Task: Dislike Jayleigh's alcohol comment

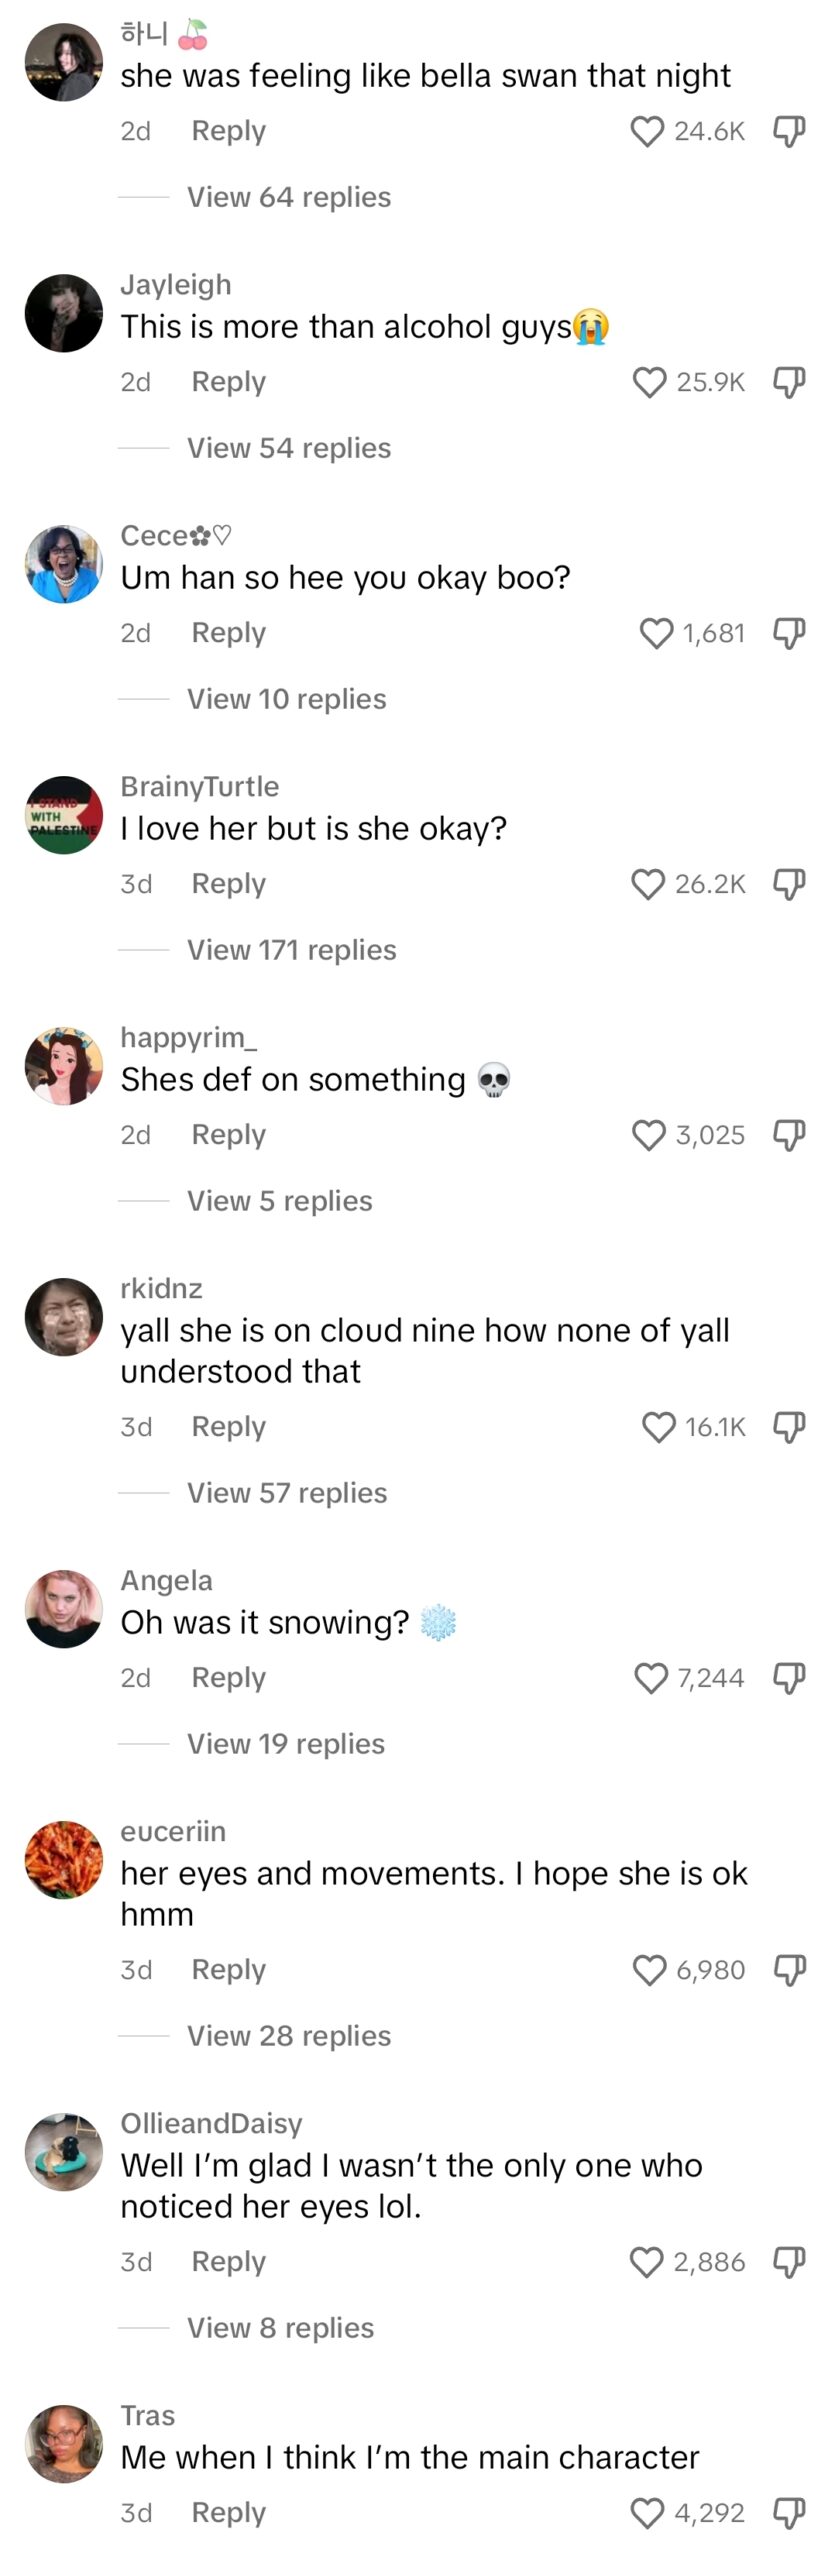Action: tap(788, 381)
